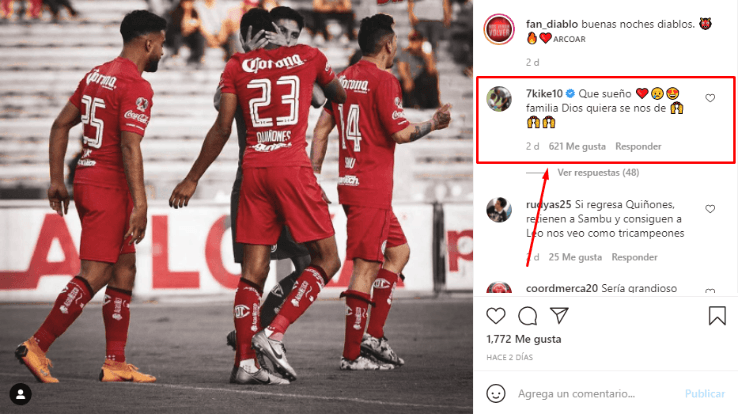View 621 Me gusta on comment
The height and width of the screenshot is (414, 738).
(x=577, y=146)
